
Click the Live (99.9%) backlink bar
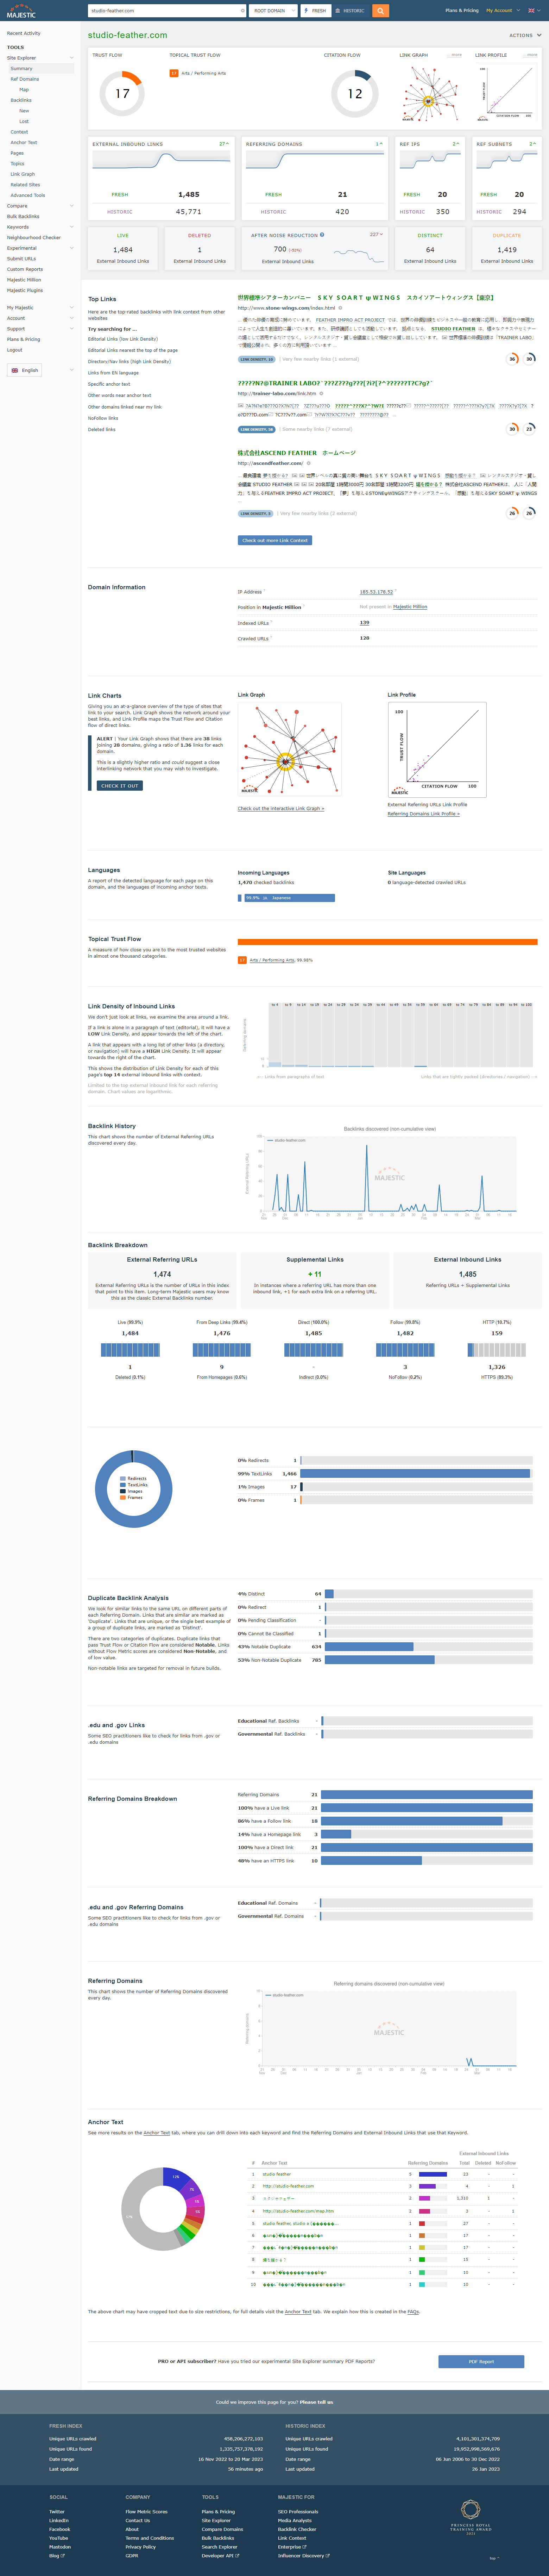click(130, 1350)
